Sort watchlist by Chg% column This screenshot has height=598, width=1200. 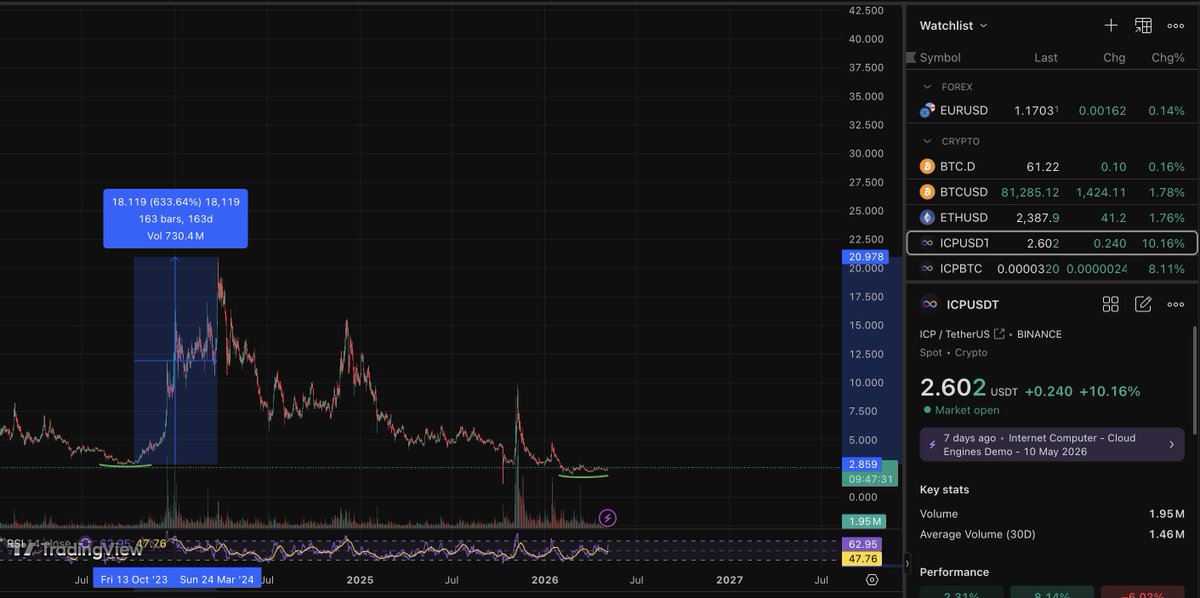coord(1168,58)
